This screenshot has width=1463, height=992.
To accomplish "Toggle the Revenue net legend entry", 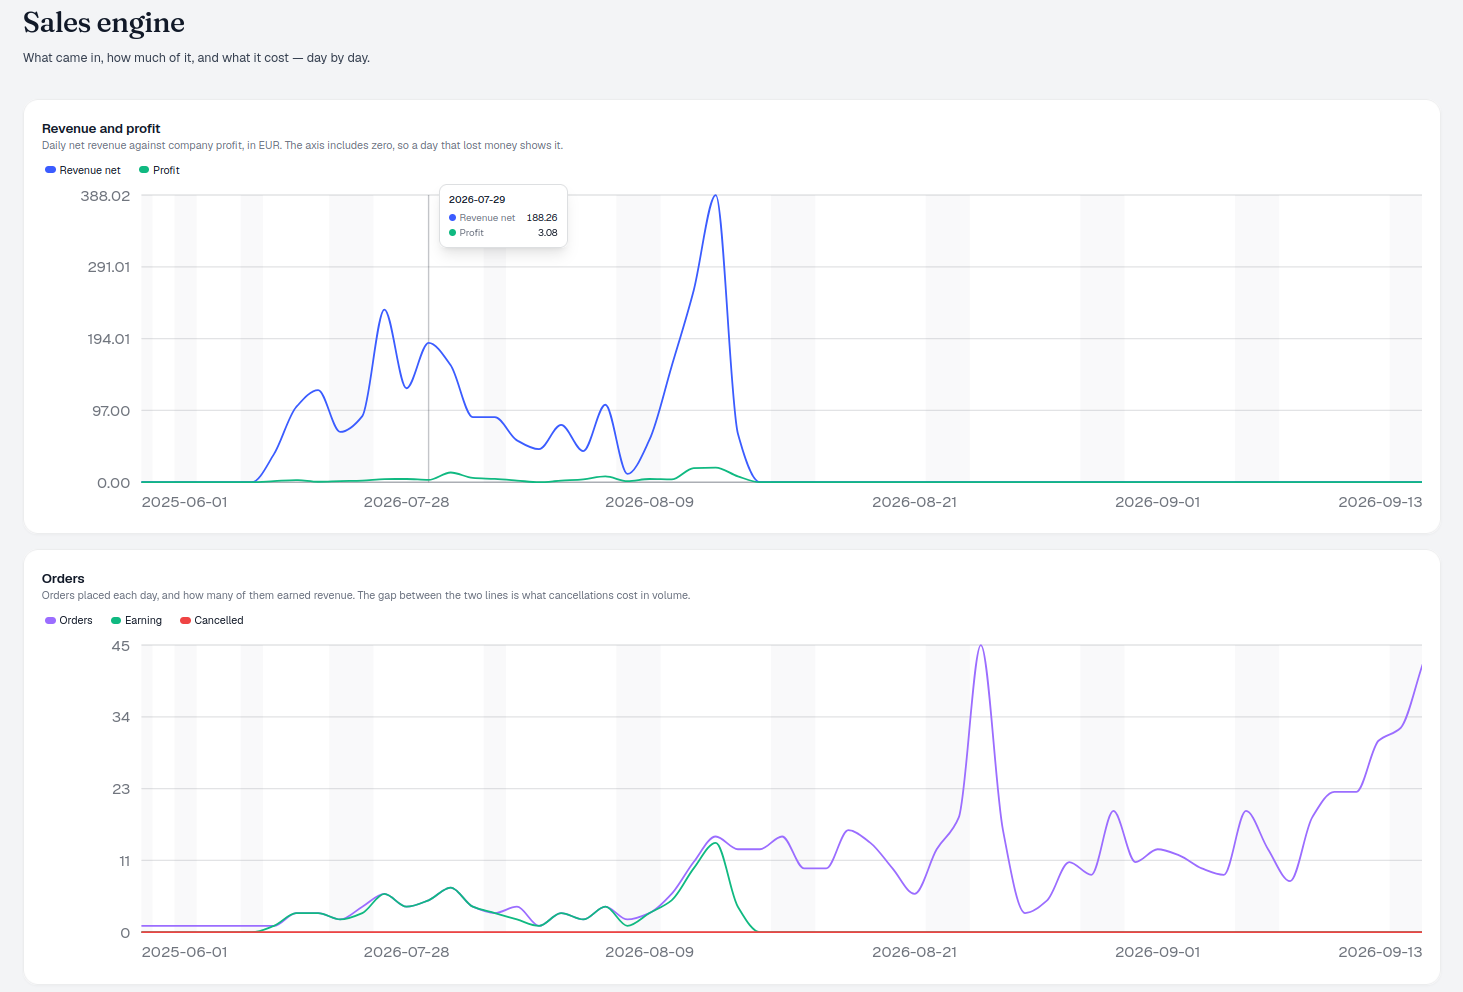I will [x=83, y=170].
